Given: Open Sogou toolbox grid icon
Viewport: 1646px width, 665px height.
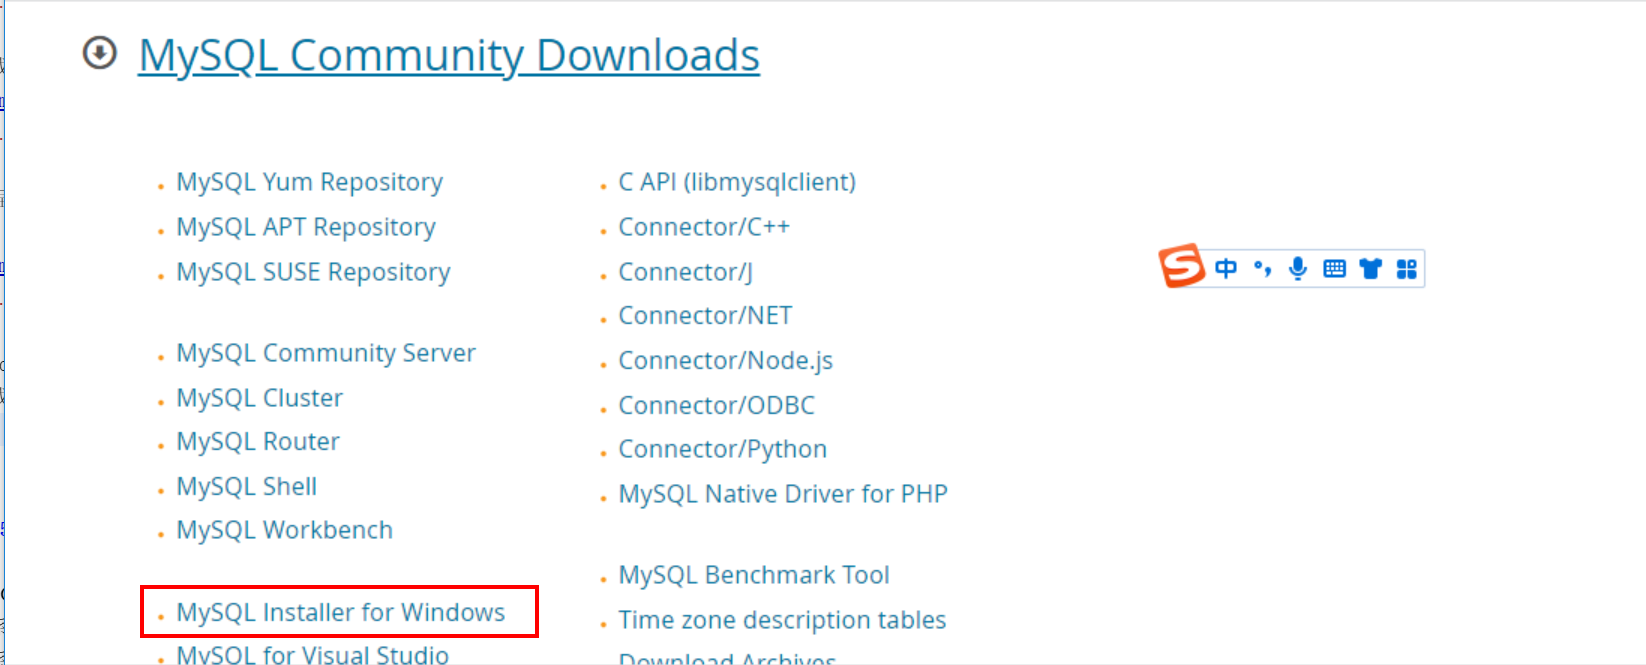Looking at the screenshot, I should [x=1407, y=269].
